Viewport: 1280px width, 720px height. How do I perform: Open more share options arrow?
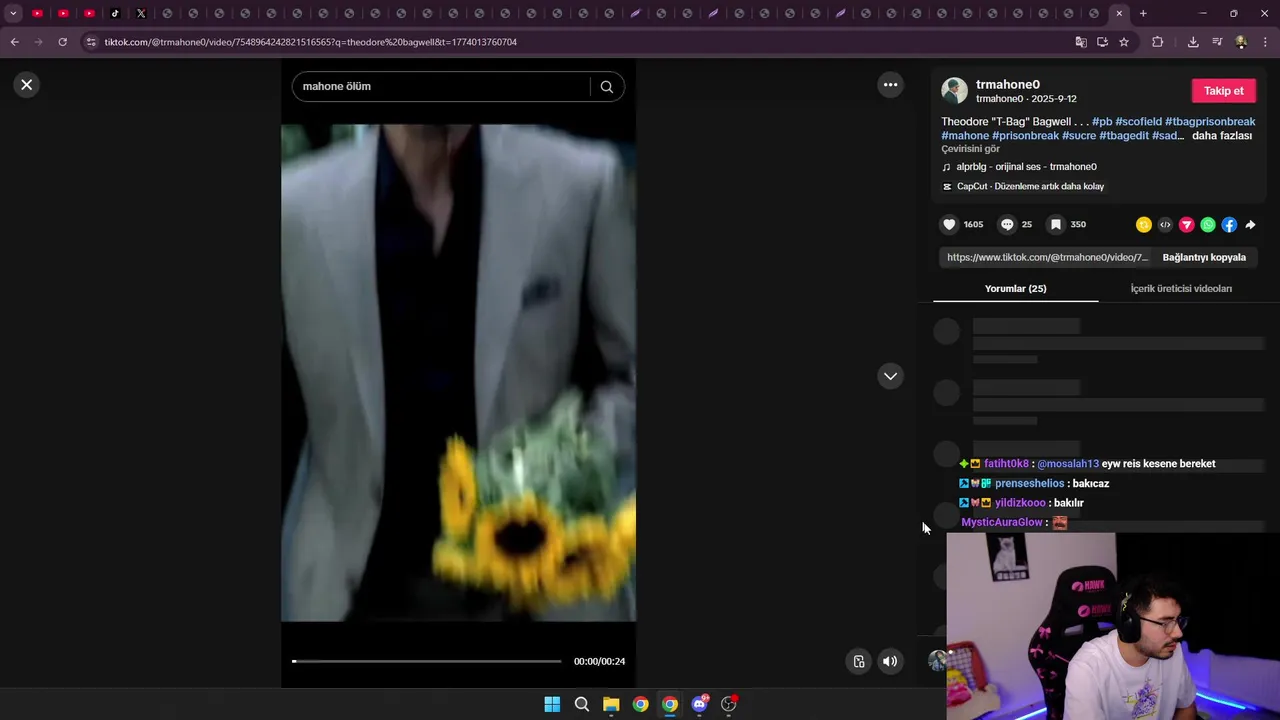coord(1250,225)
